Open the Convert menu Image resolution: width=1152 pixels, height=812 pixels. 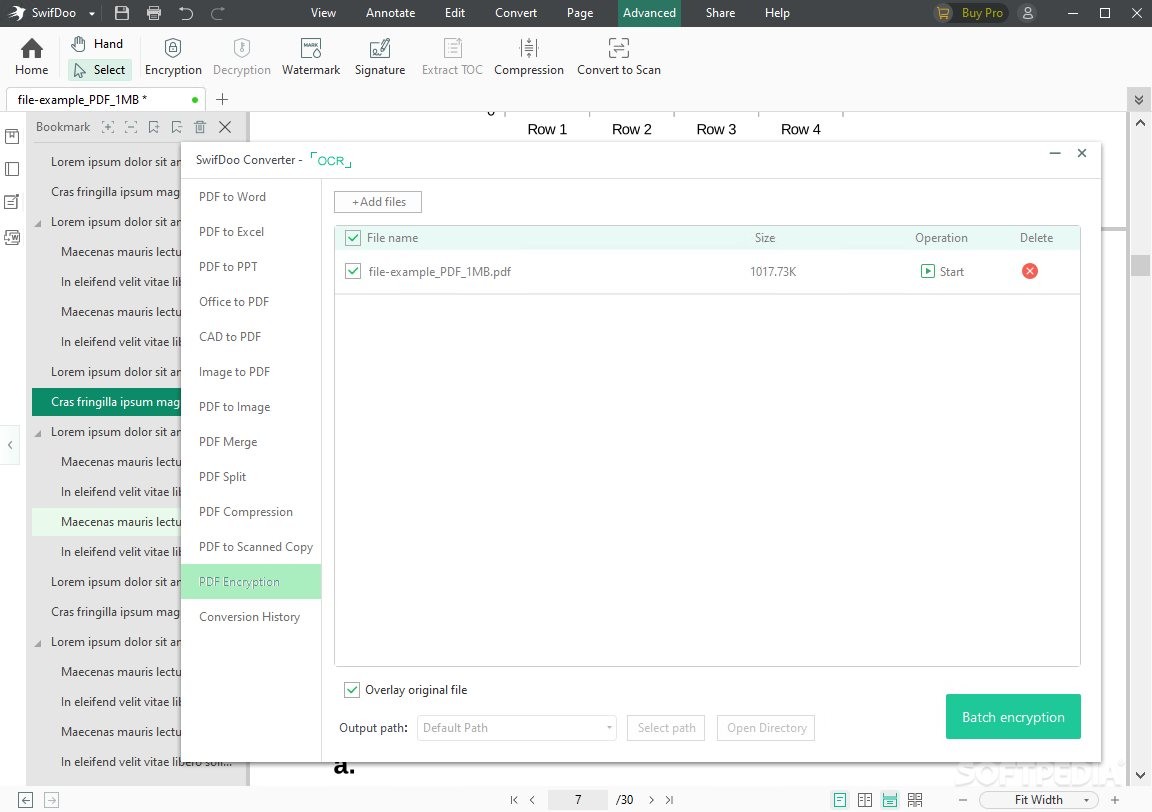[516, 13]
